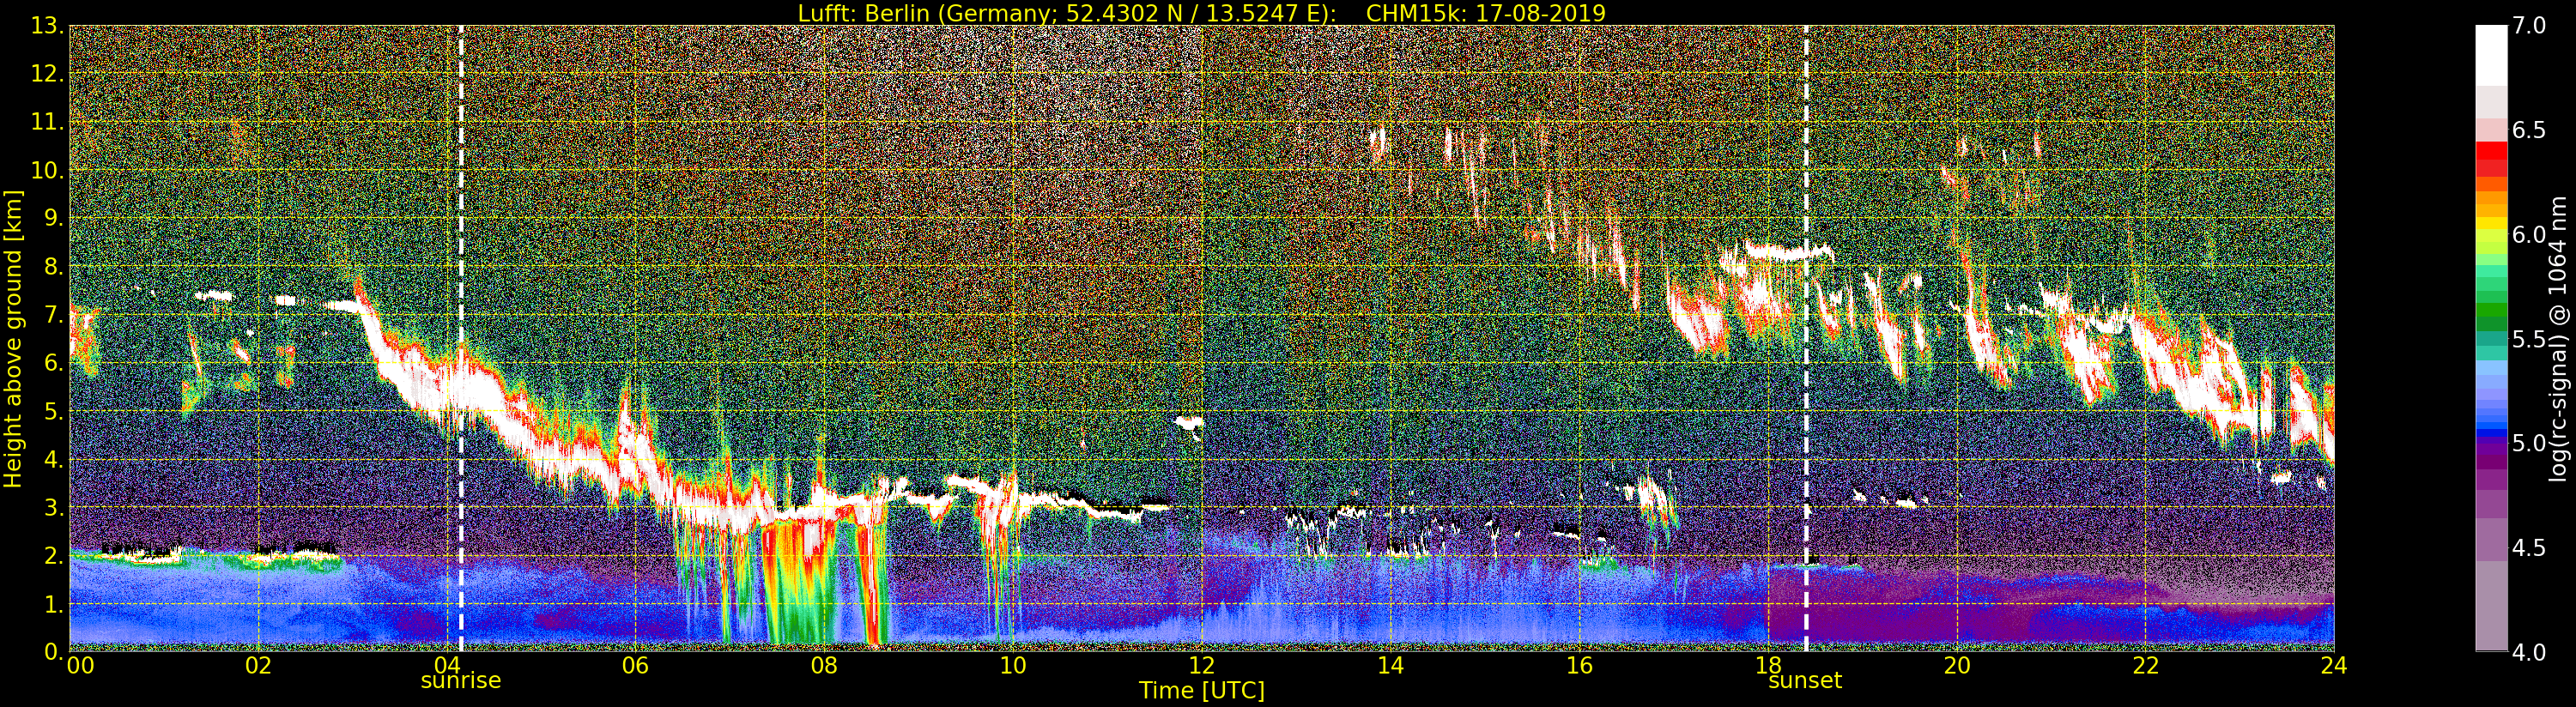Viewport: 2576px width, 707px height.
Task: Click the "5." height axis tick label
Action: click(54, 411)
